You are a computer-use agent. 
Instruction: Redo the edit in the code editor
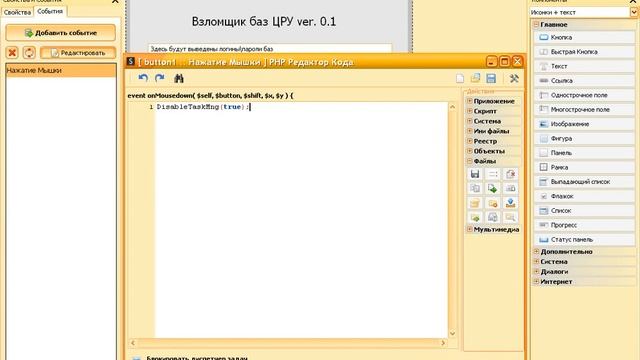click(160, 78)
